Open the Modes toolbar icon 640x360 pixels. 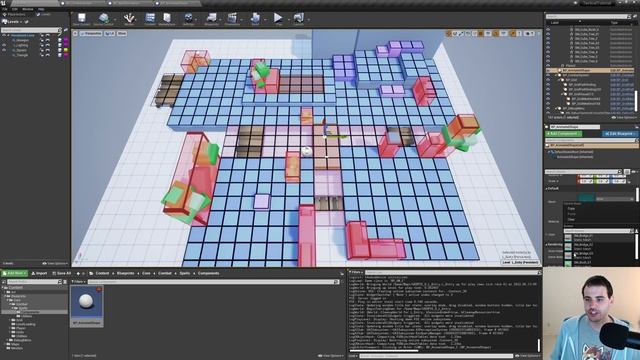tap(129, 18)
